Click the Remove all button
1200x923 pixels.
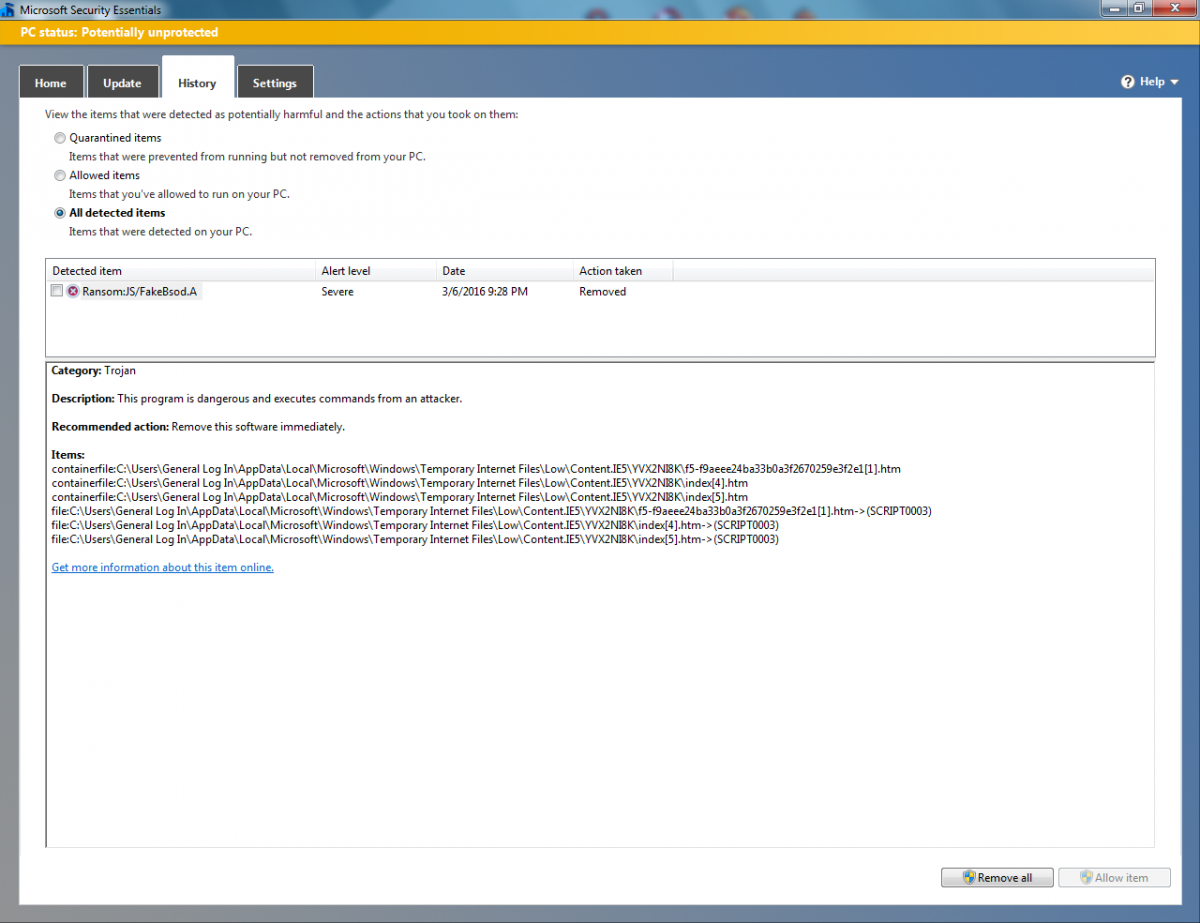pos(997,877)
